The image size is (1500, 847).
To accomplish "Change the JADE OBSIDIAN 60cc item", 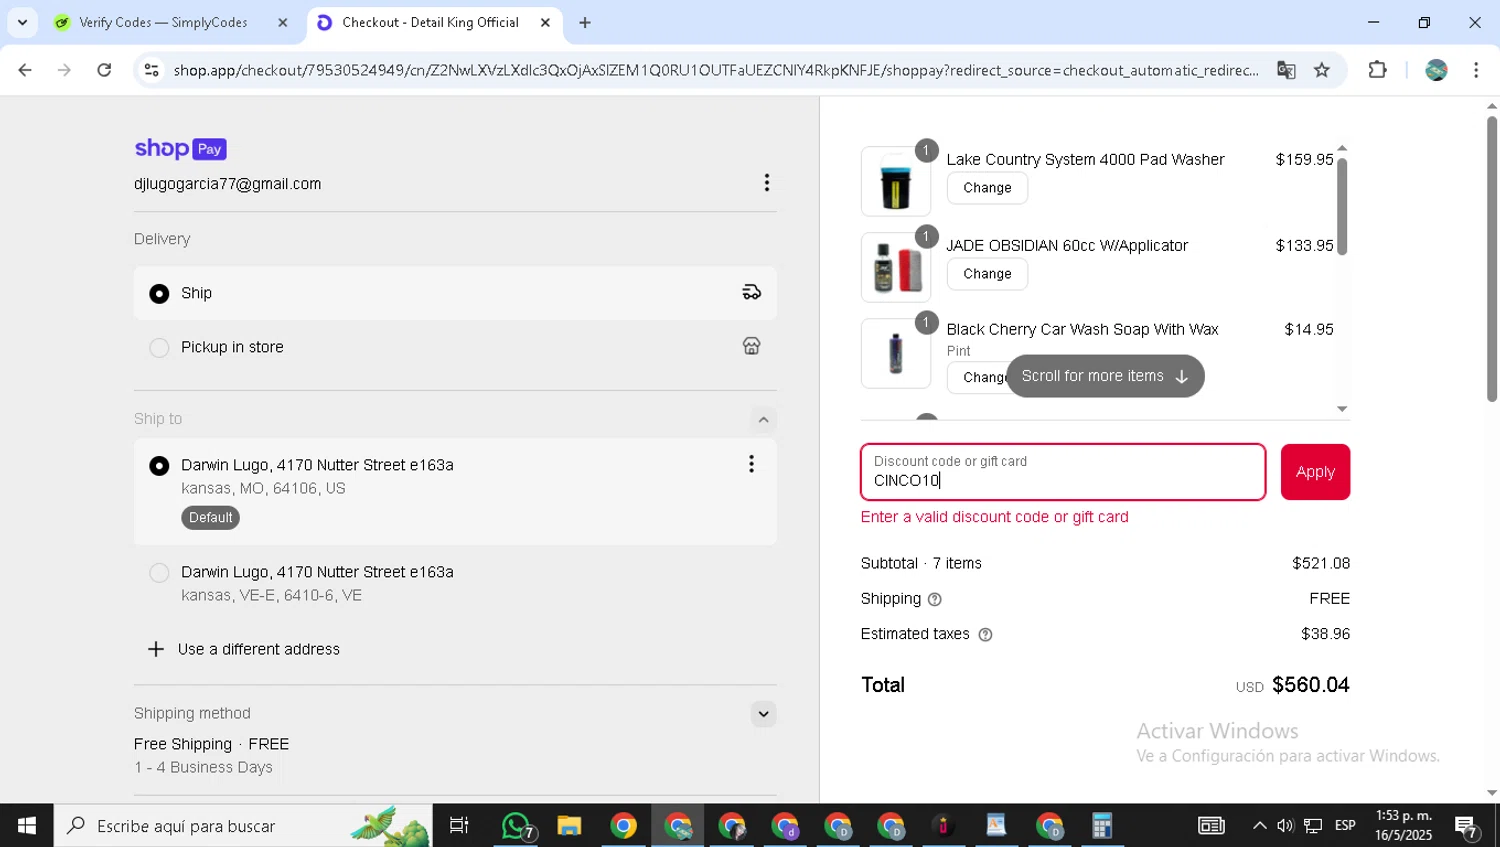I will [987, 274].
